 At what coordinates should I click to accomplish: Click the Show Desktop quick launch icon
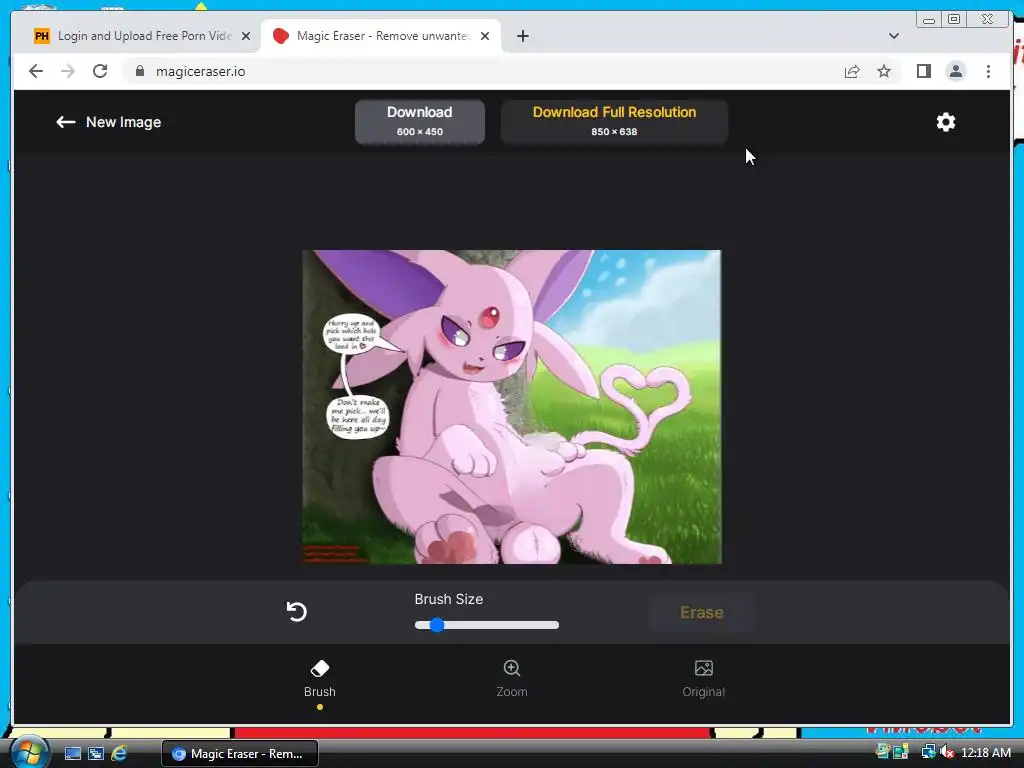72,754
